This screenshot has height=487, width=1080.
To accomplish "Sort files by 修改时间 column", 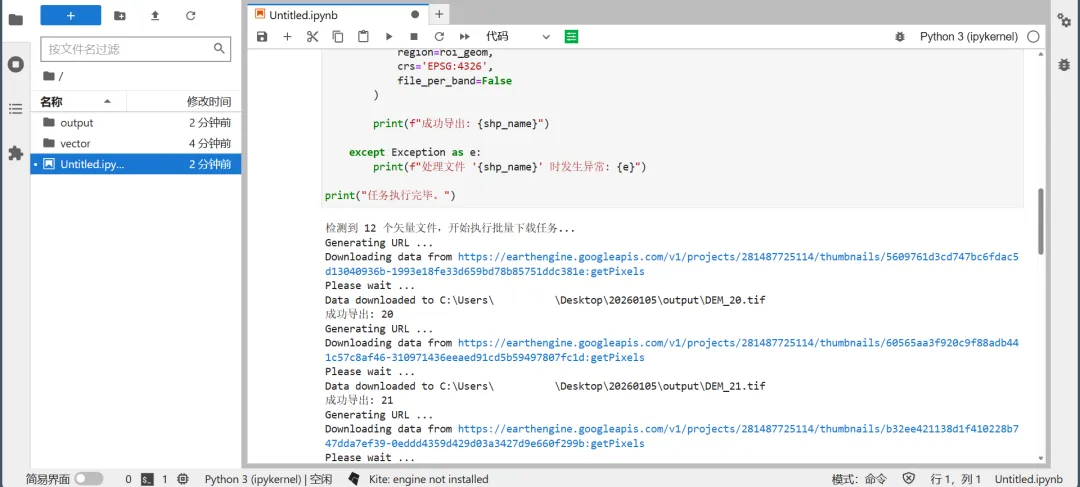I will point(184,102).
